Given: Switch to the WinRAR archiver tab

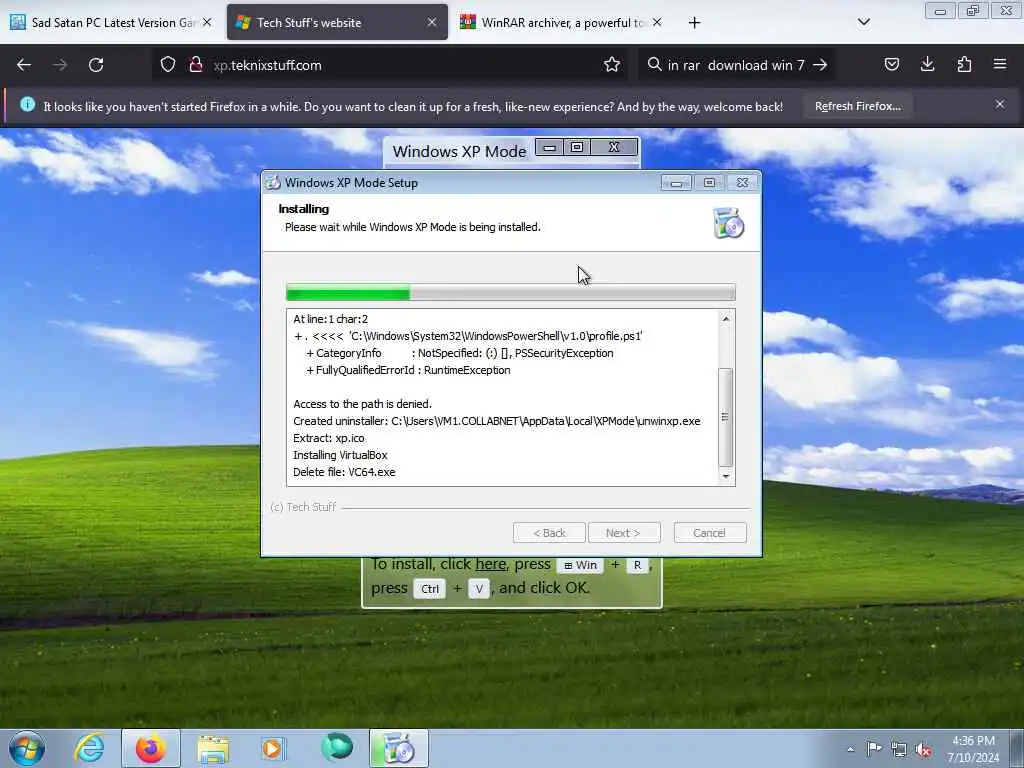Looking at the screenshot, I should [560, 23].
